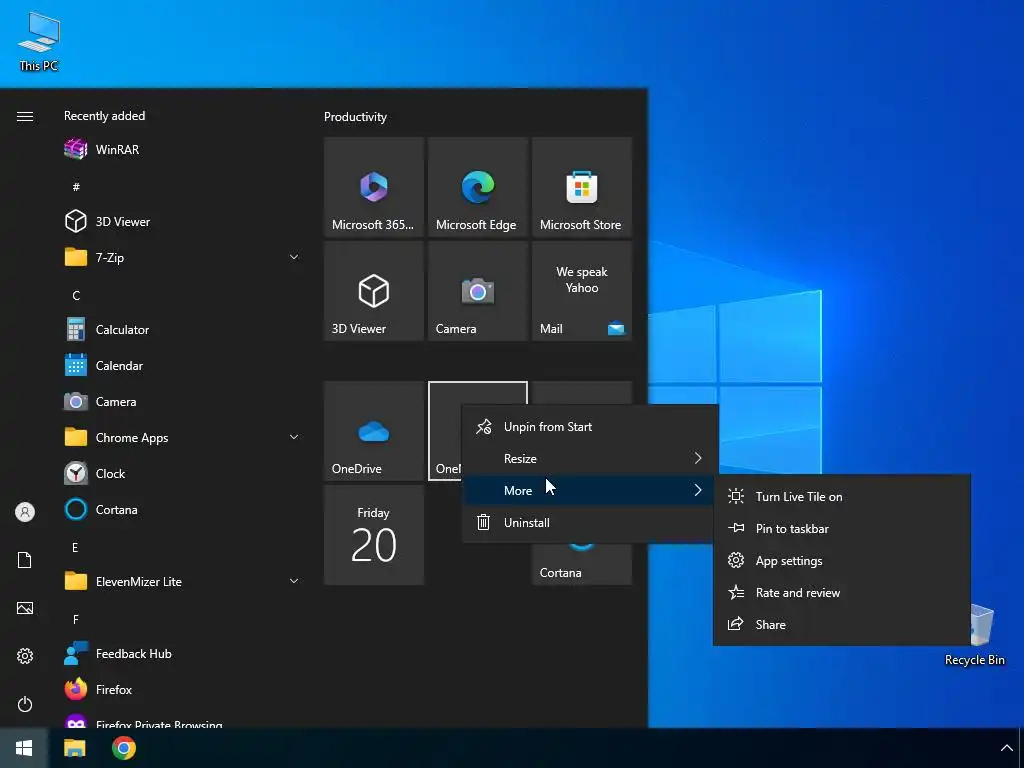Image resolution: width=1024 pixels, height=768 pixels.
Task: Open Clock from the app list
Action: pyautogui.click(x=182, y=473)
